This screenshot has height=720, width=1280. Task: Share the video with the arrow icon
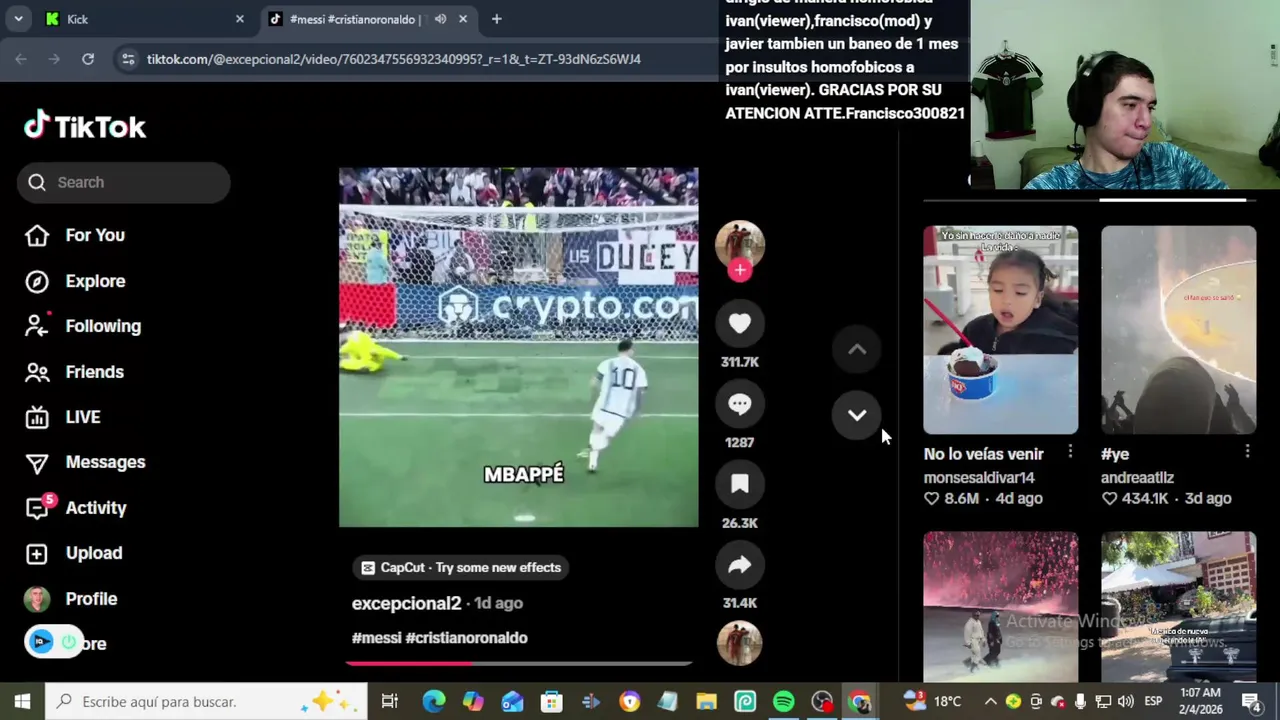740,565
